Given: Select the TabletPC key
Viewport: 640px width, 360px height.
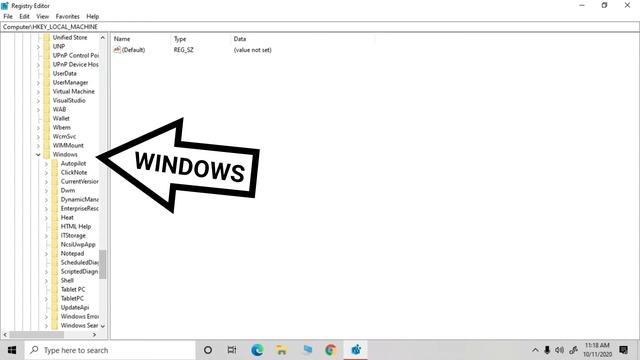Looking at the screenshot, I should click(x=72, y=298).
